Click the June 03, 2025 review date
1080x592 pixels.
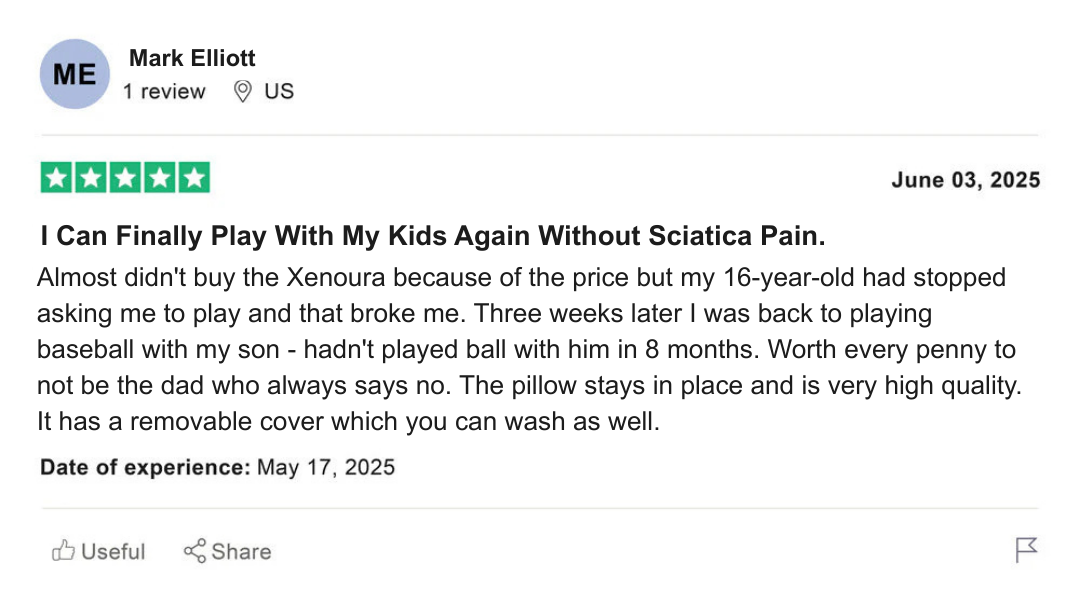[965, 180]
